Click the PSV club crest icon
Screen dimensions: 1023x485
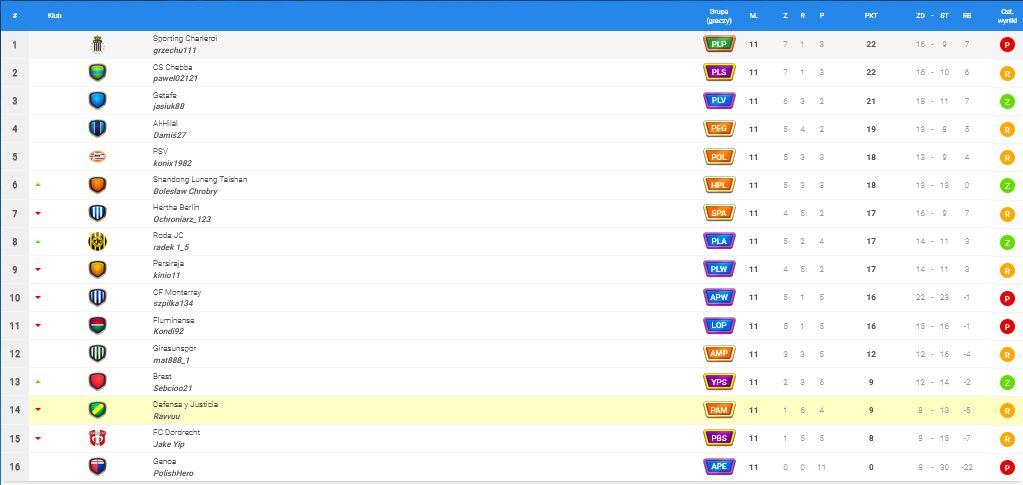point(97,157)
